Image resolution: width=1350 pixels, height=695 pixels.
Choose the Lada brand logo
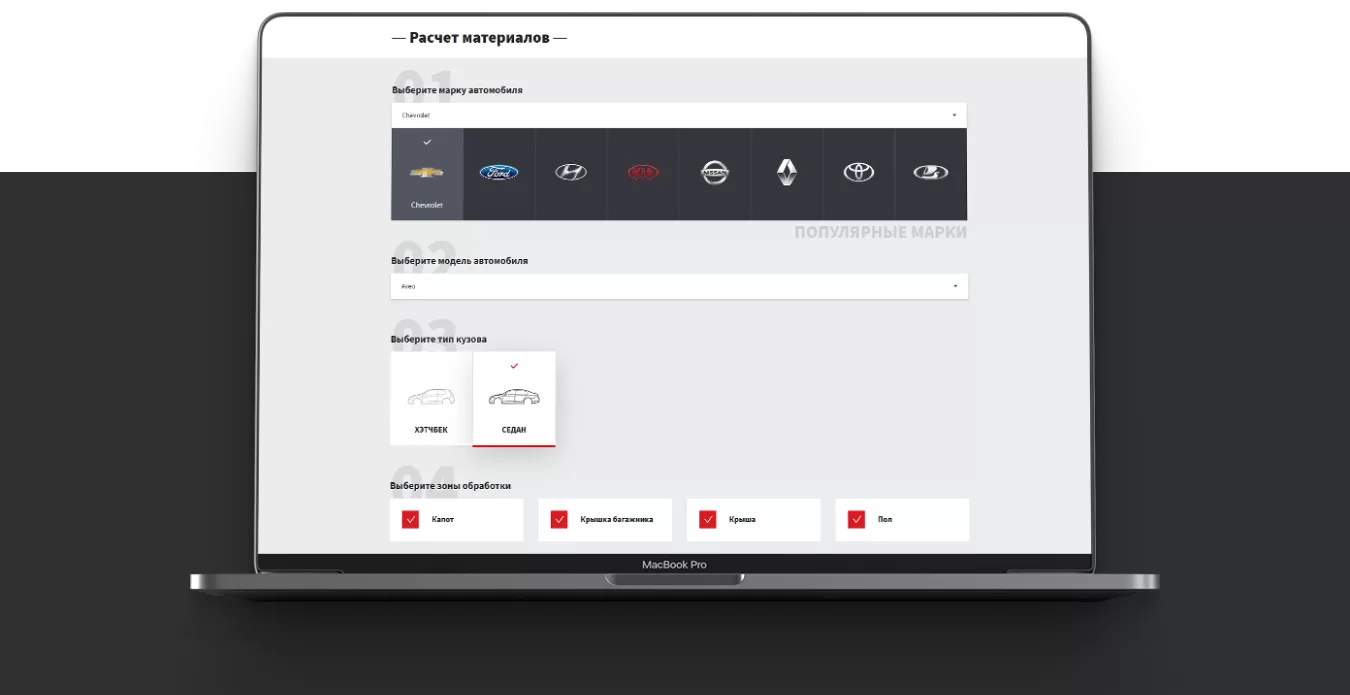(x=931, y=173)
